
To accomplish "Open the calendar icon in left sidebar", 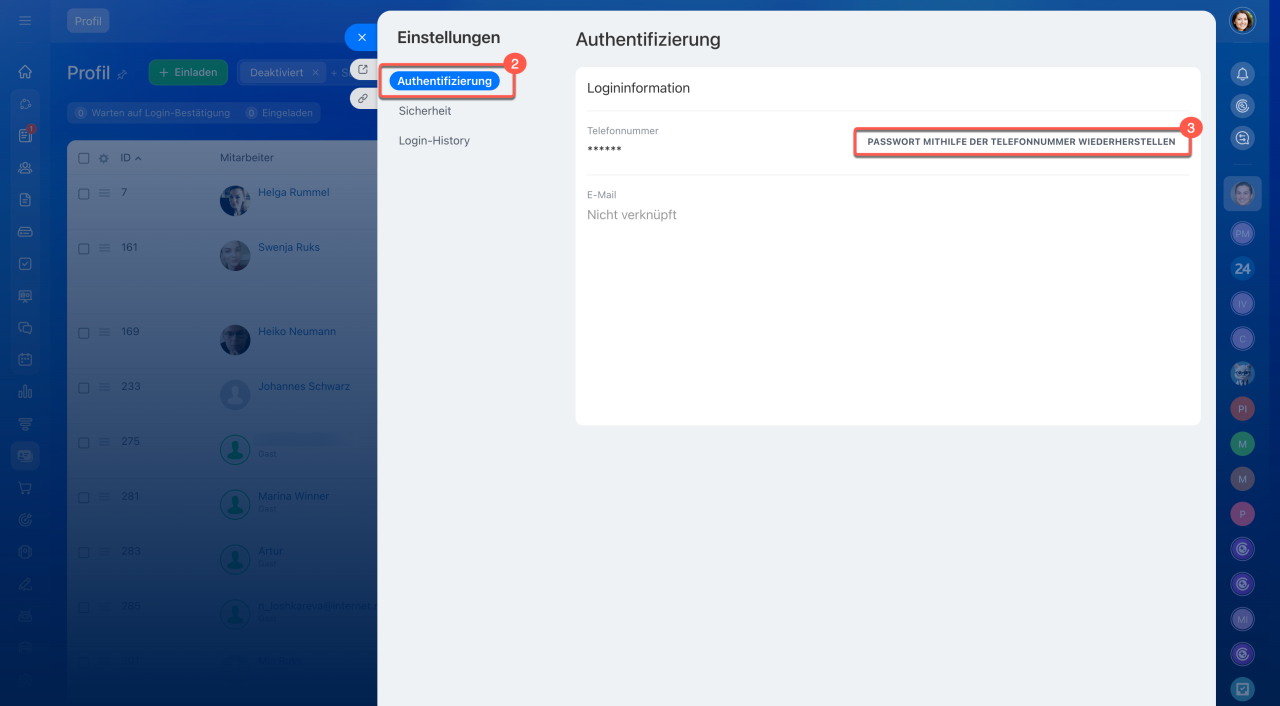I will tap(25, 359).
